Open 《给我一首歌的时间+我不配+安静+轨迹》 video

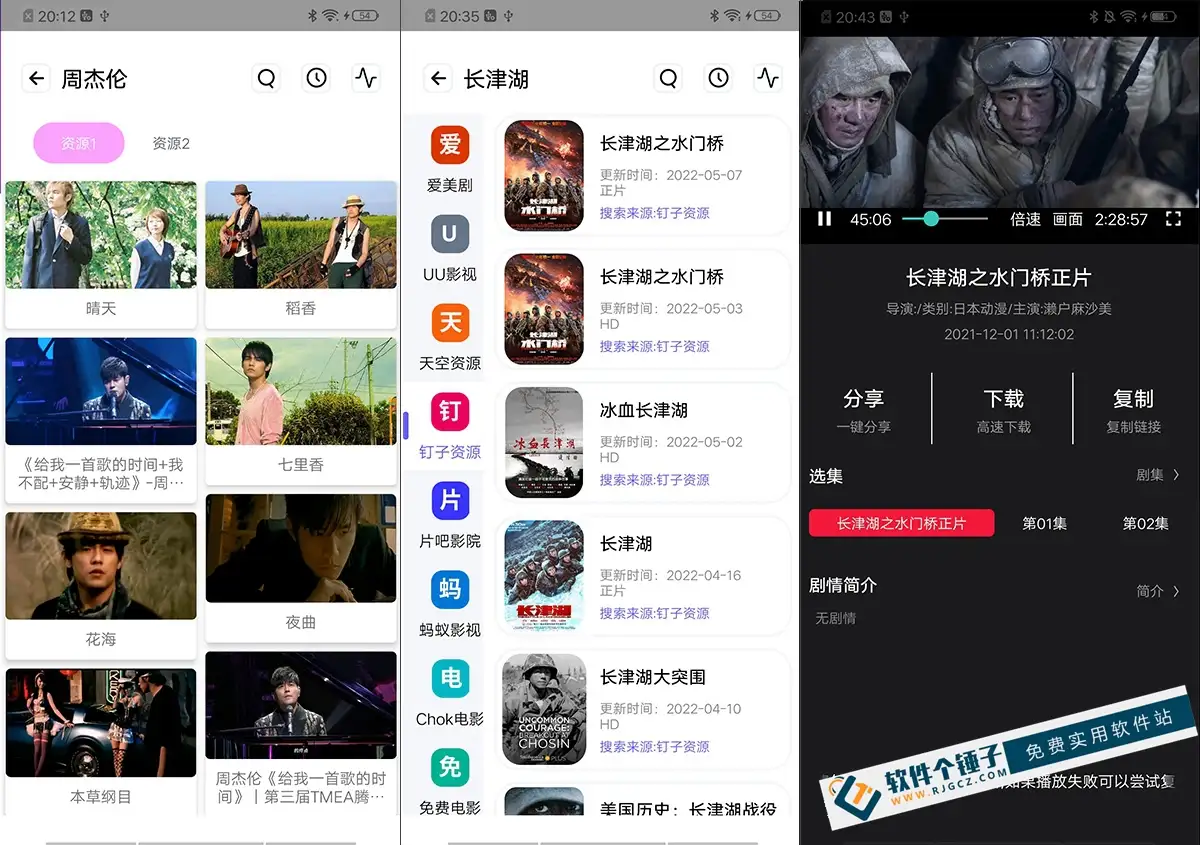tap(101, 391)
